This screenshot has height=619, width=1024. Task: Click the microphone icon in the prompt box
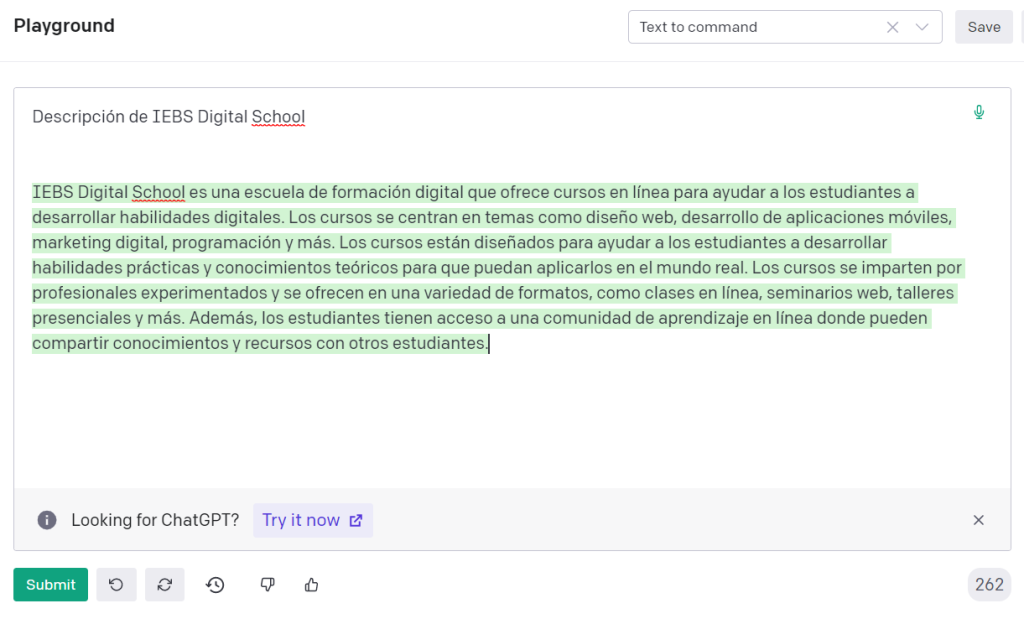[x=978, y=112]
